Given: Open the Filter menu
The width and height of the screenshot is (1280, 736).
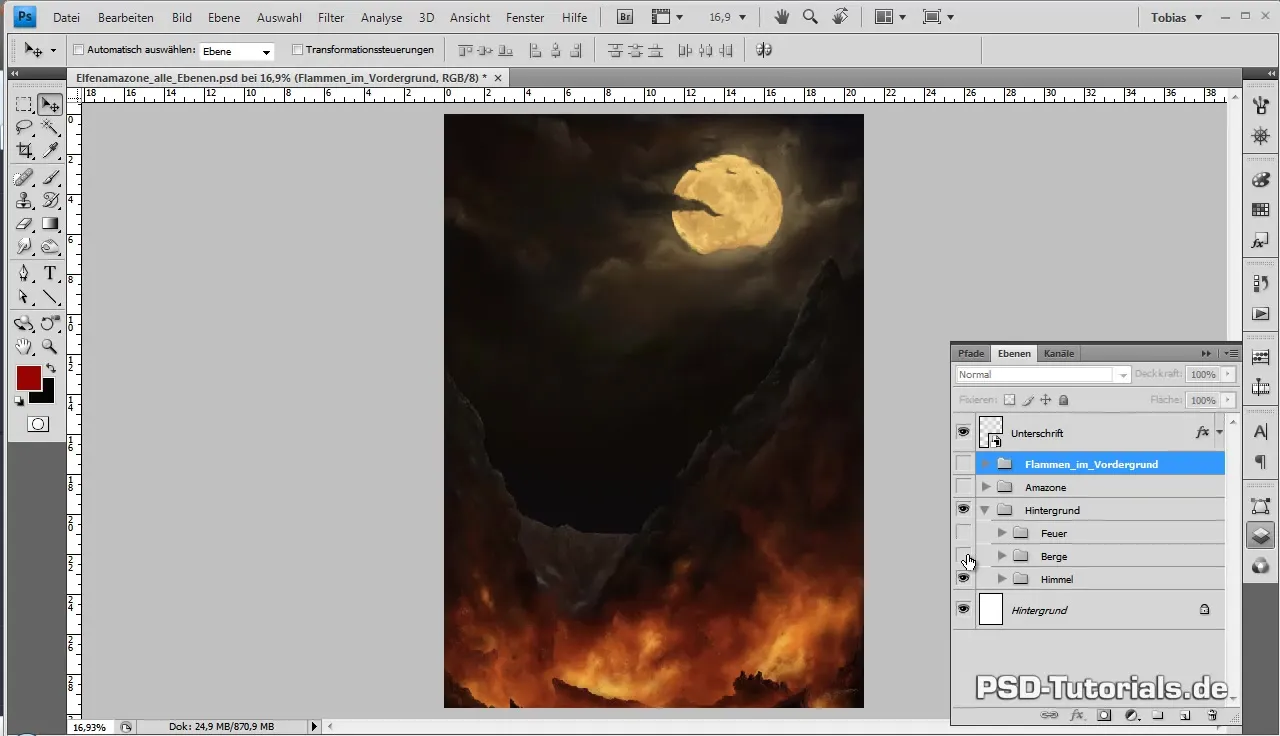Looking at the screenshot, I should [331, 18].
